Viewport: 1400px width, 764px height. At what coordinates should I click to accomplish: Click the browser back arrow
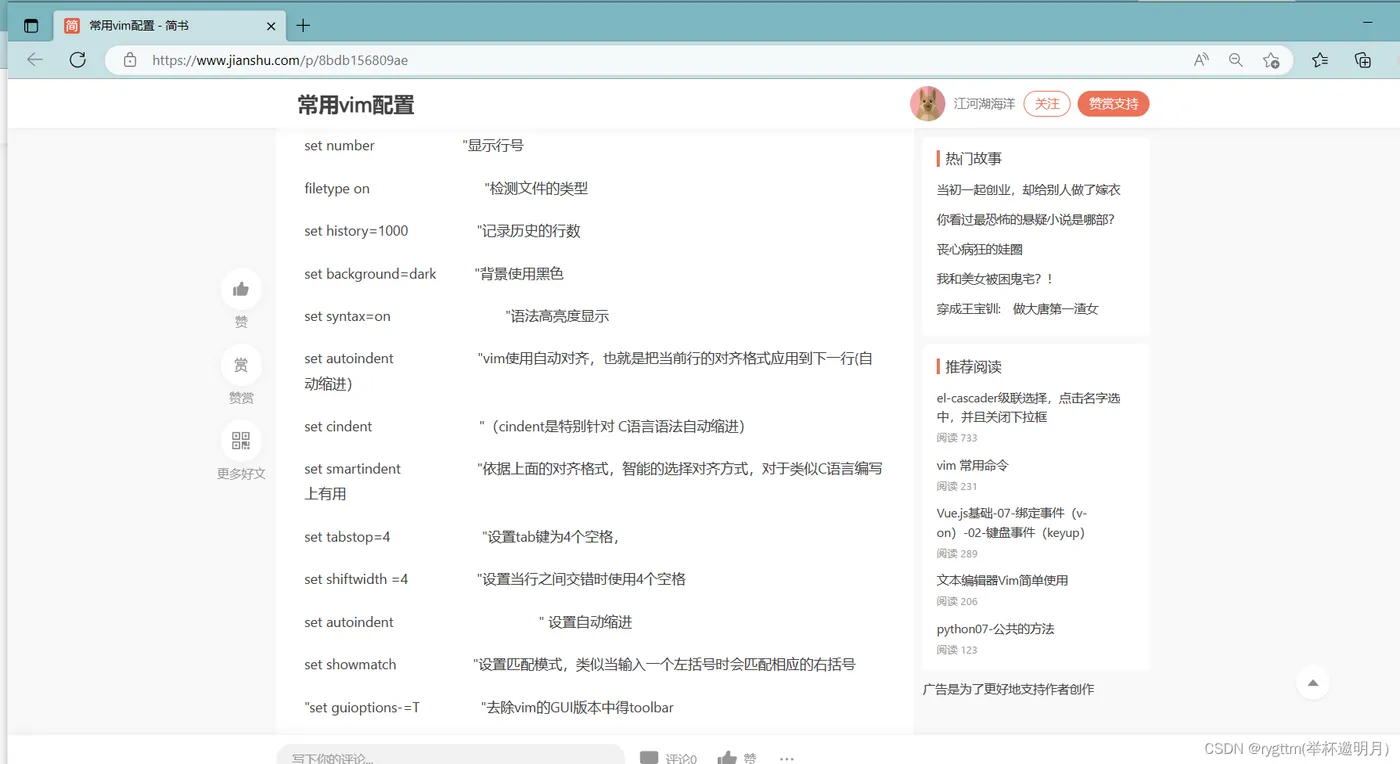coord(35,60)
